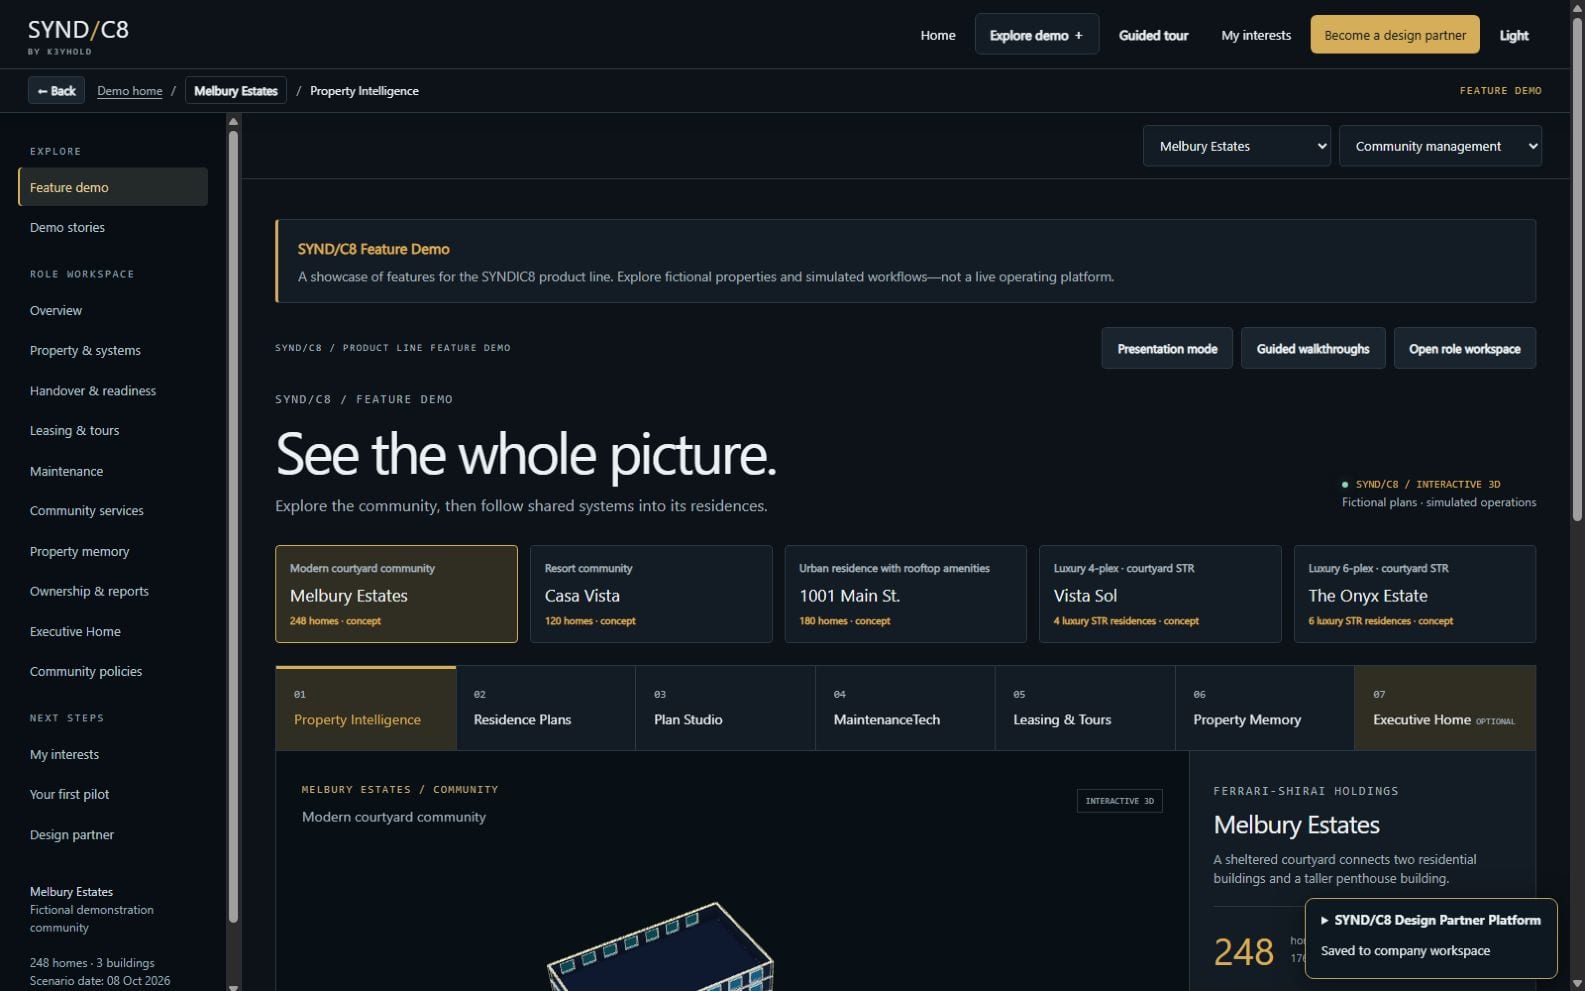This screenshot has width=1585, height=991.
Task: Click the interactive 3D building model
Action: 660,945
